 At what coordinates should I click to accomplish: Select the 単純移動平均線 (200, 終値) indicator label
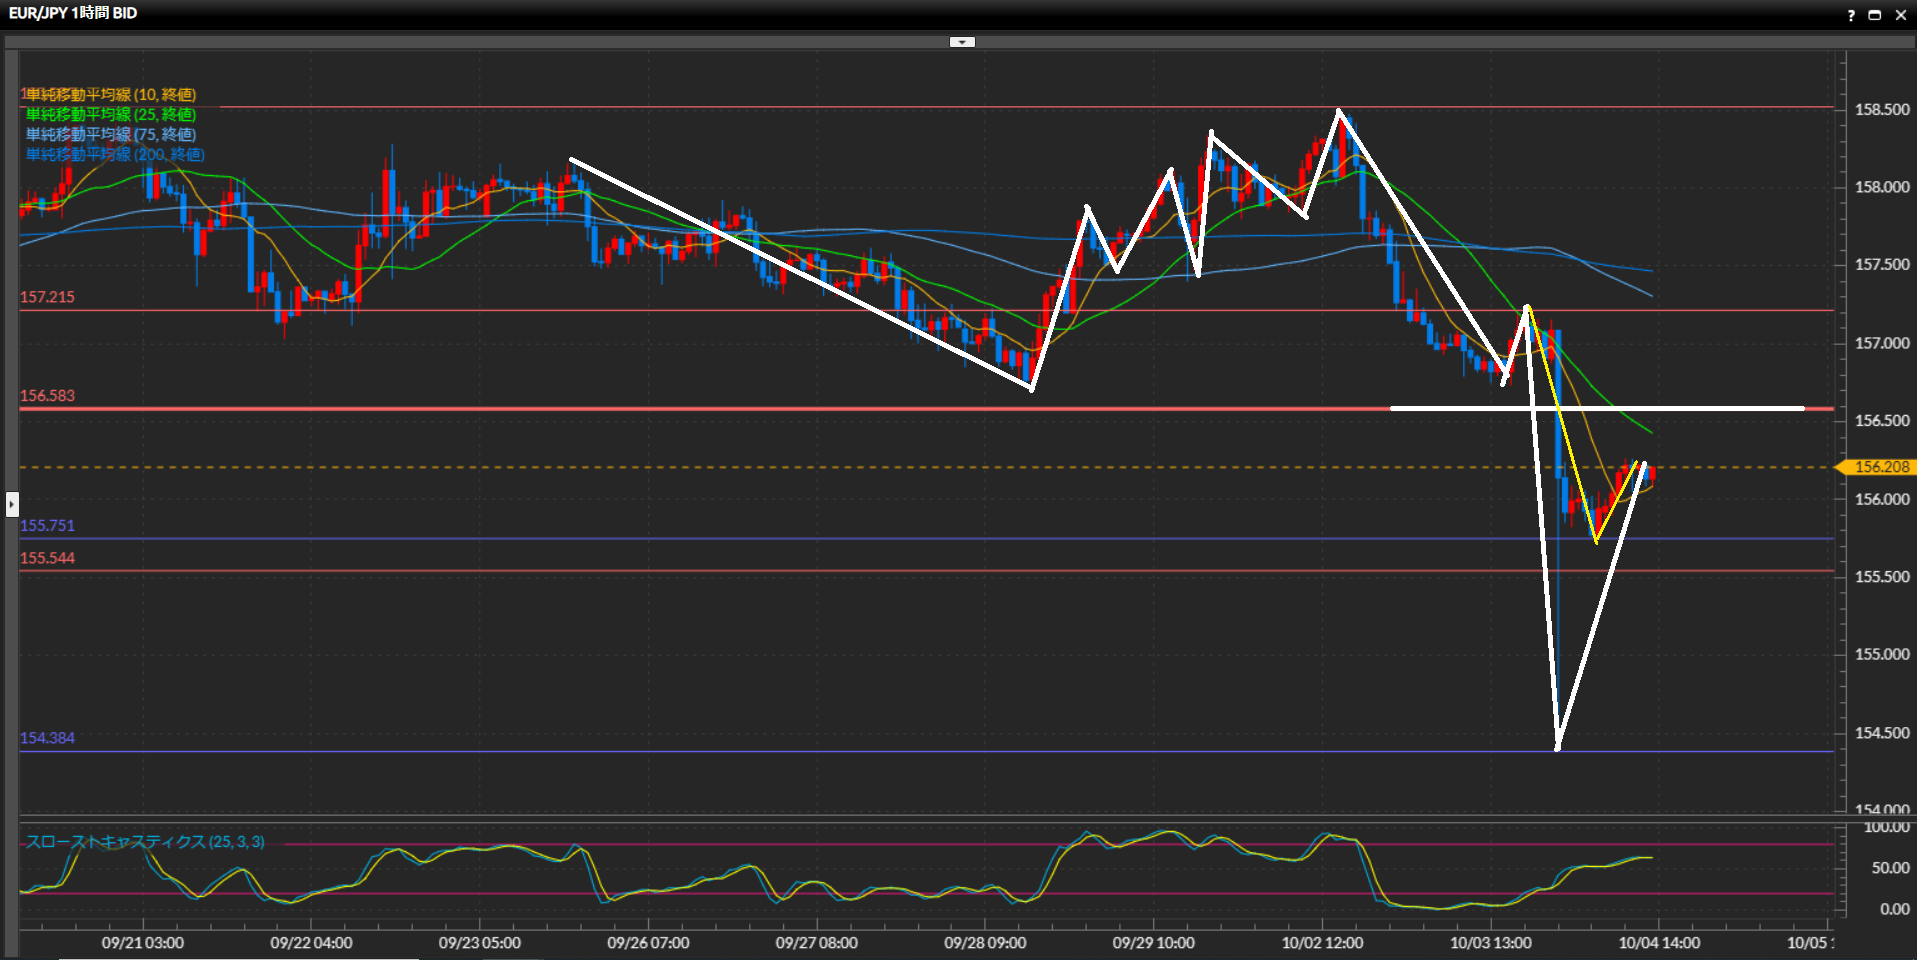pos(114,155)
